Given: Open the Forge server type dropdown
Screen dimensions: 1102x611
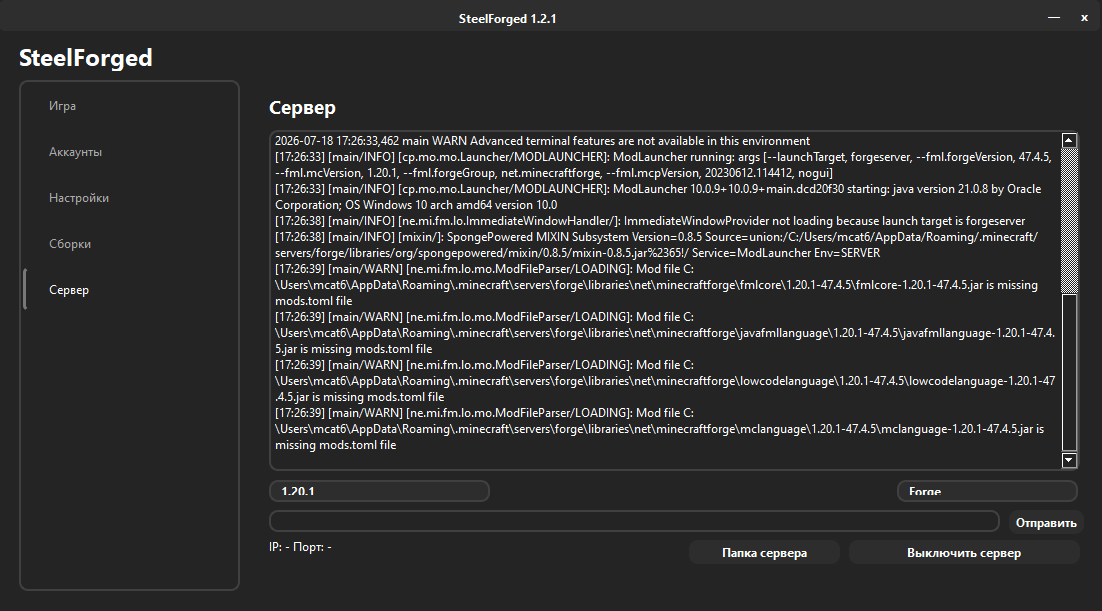Looking at the screenshot, I should pyautogui.click(x=987, y=491).
